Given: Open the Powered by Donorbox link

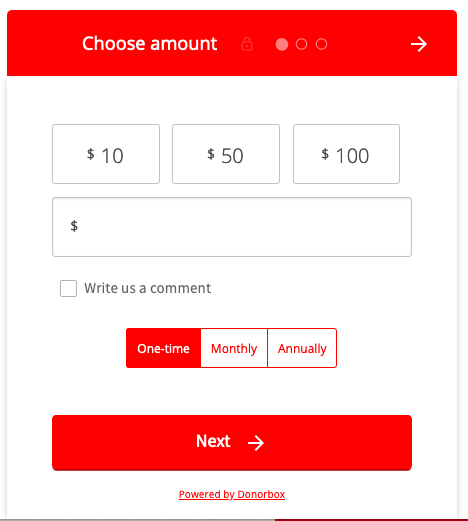Looking at the screenshot, I should 232,494.
